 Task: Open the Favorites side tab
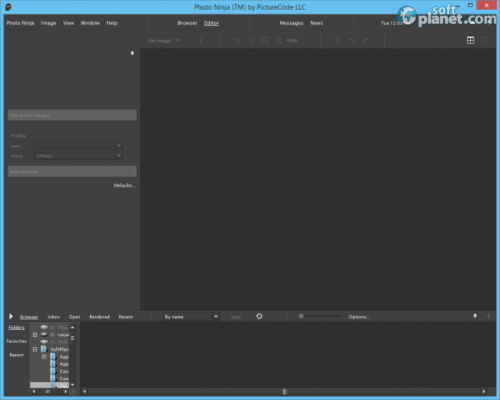[16, 341]
